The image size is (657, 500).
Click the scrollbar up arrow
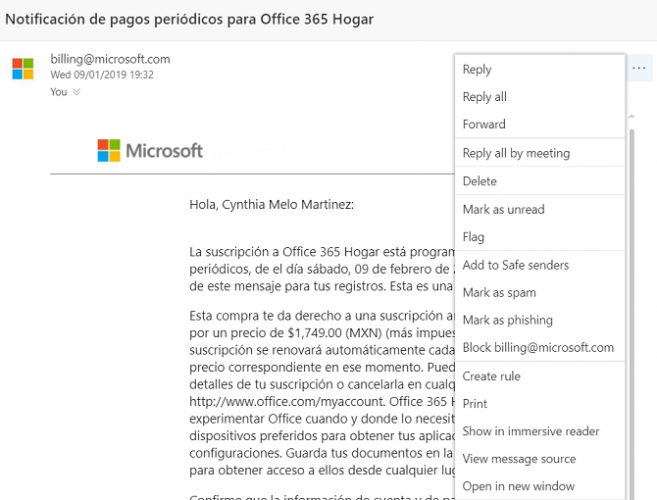pos(632,116)
